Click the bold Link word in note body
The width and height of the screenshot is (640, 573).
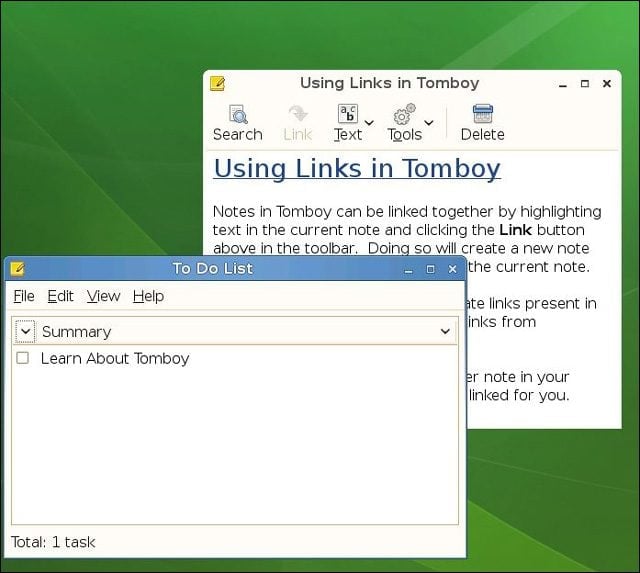(515, 230)
